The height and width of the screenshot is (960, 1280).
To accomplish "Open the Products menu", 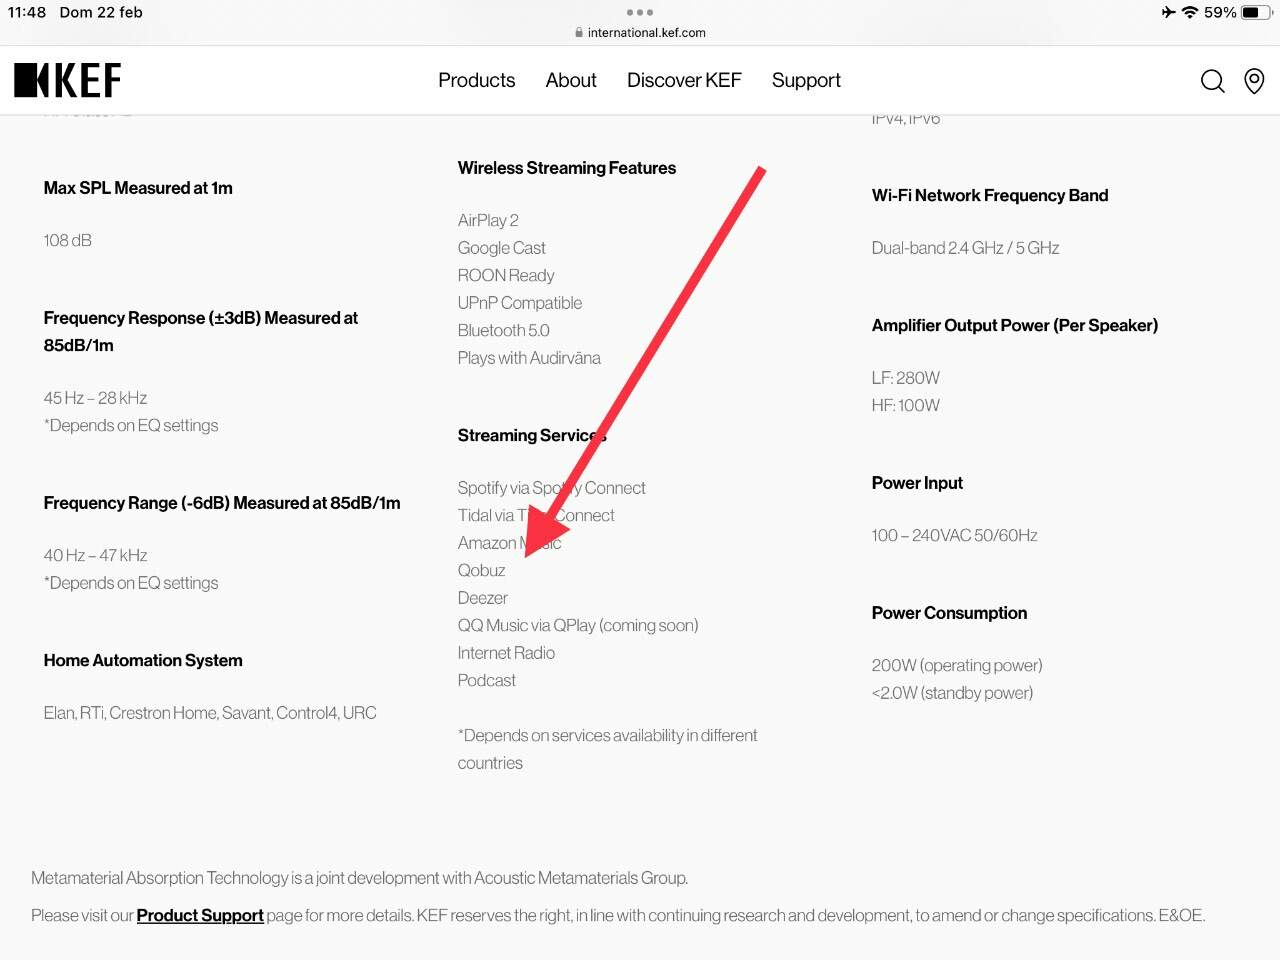I will [x=476, y=80].
